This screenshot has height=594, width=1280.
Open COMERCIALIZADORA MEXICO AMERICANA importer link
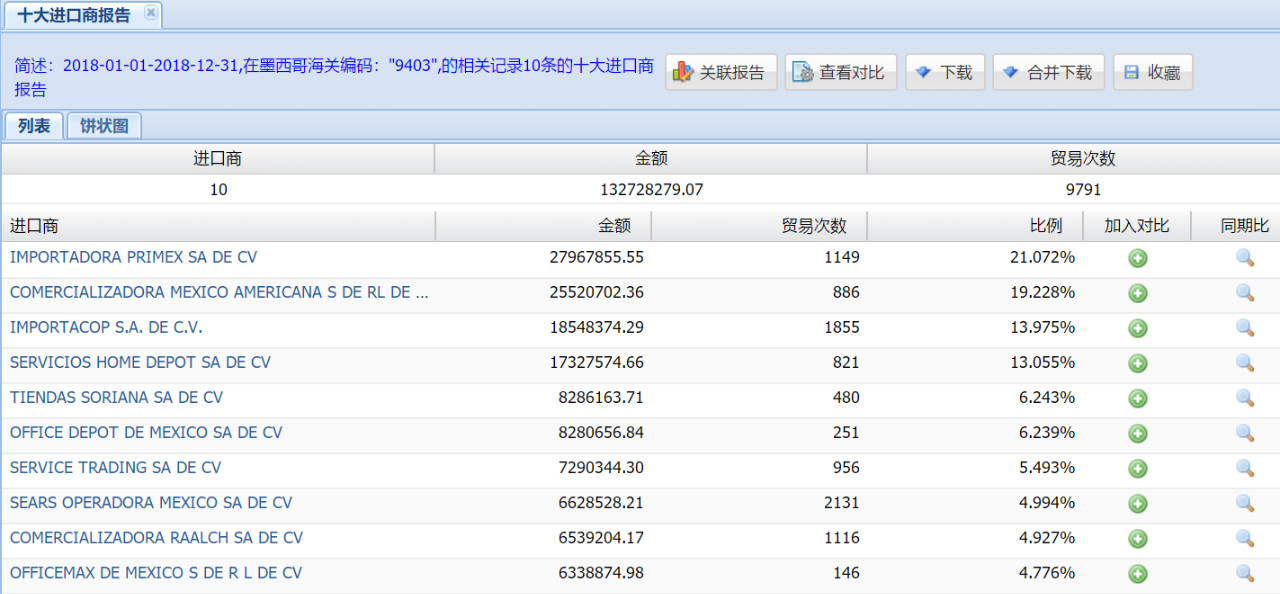coord(219,293)
